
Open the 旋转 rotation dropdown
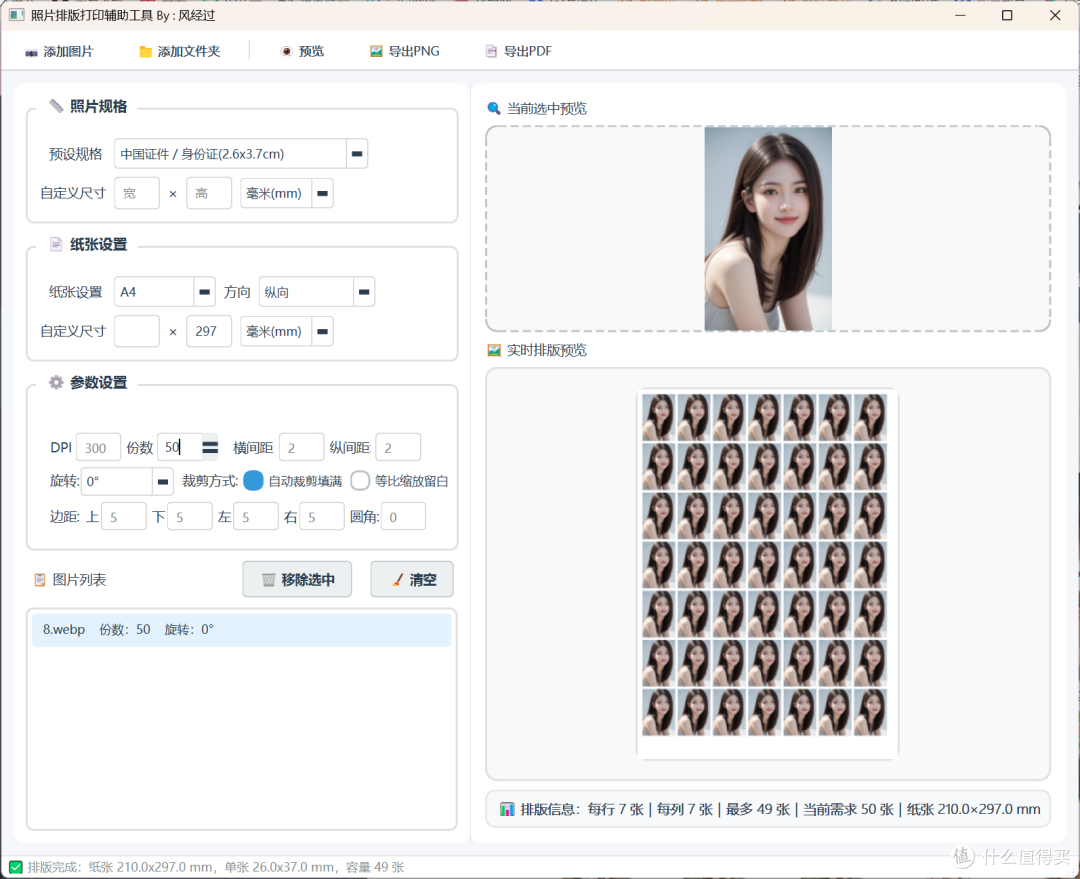click(x=163, y=482)
